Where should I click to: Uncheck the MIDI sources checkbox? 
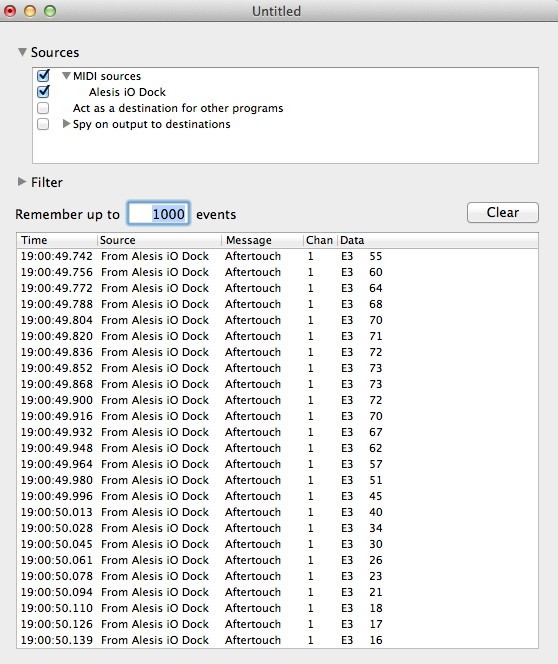tap(43, 76)
